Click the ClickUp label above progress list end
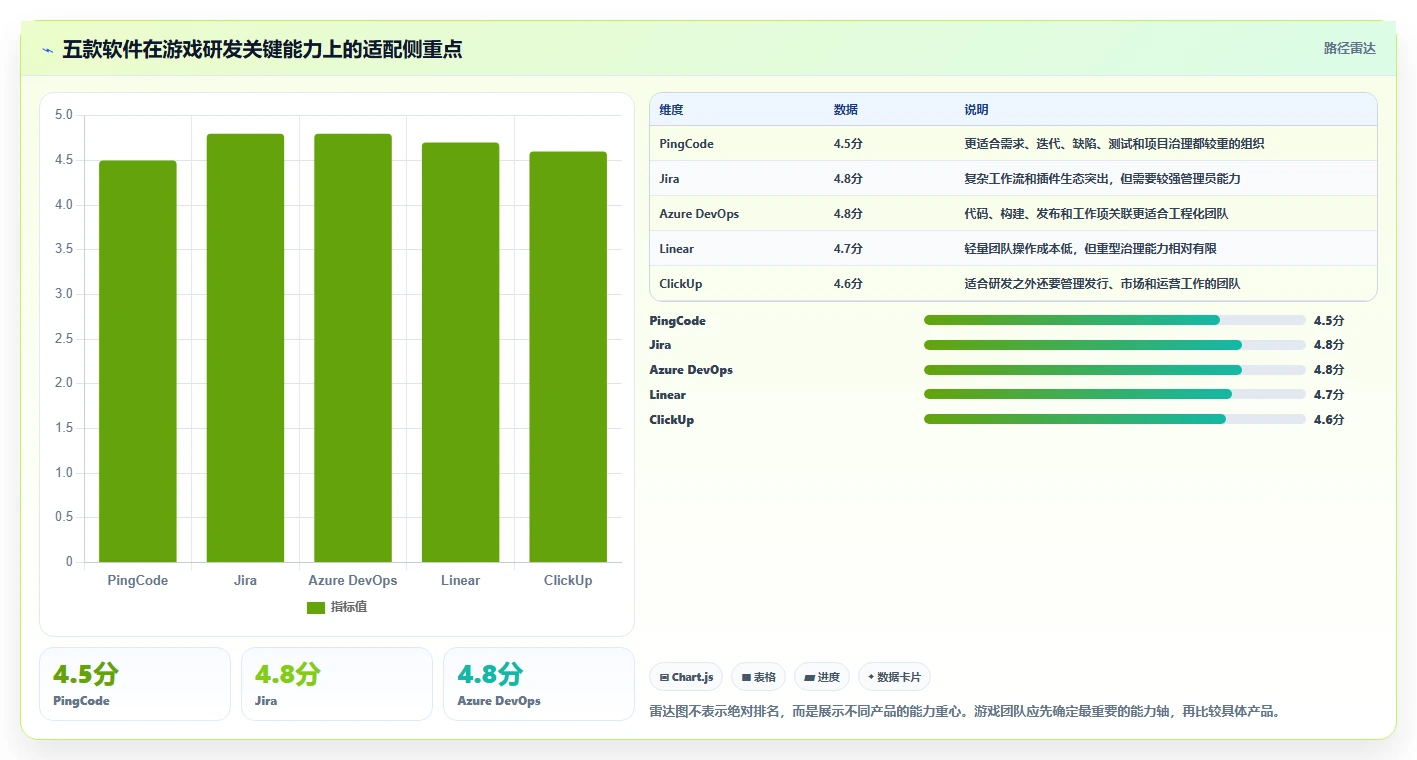The height and width of the screenshot is (760, 1417). coord(672,420)
